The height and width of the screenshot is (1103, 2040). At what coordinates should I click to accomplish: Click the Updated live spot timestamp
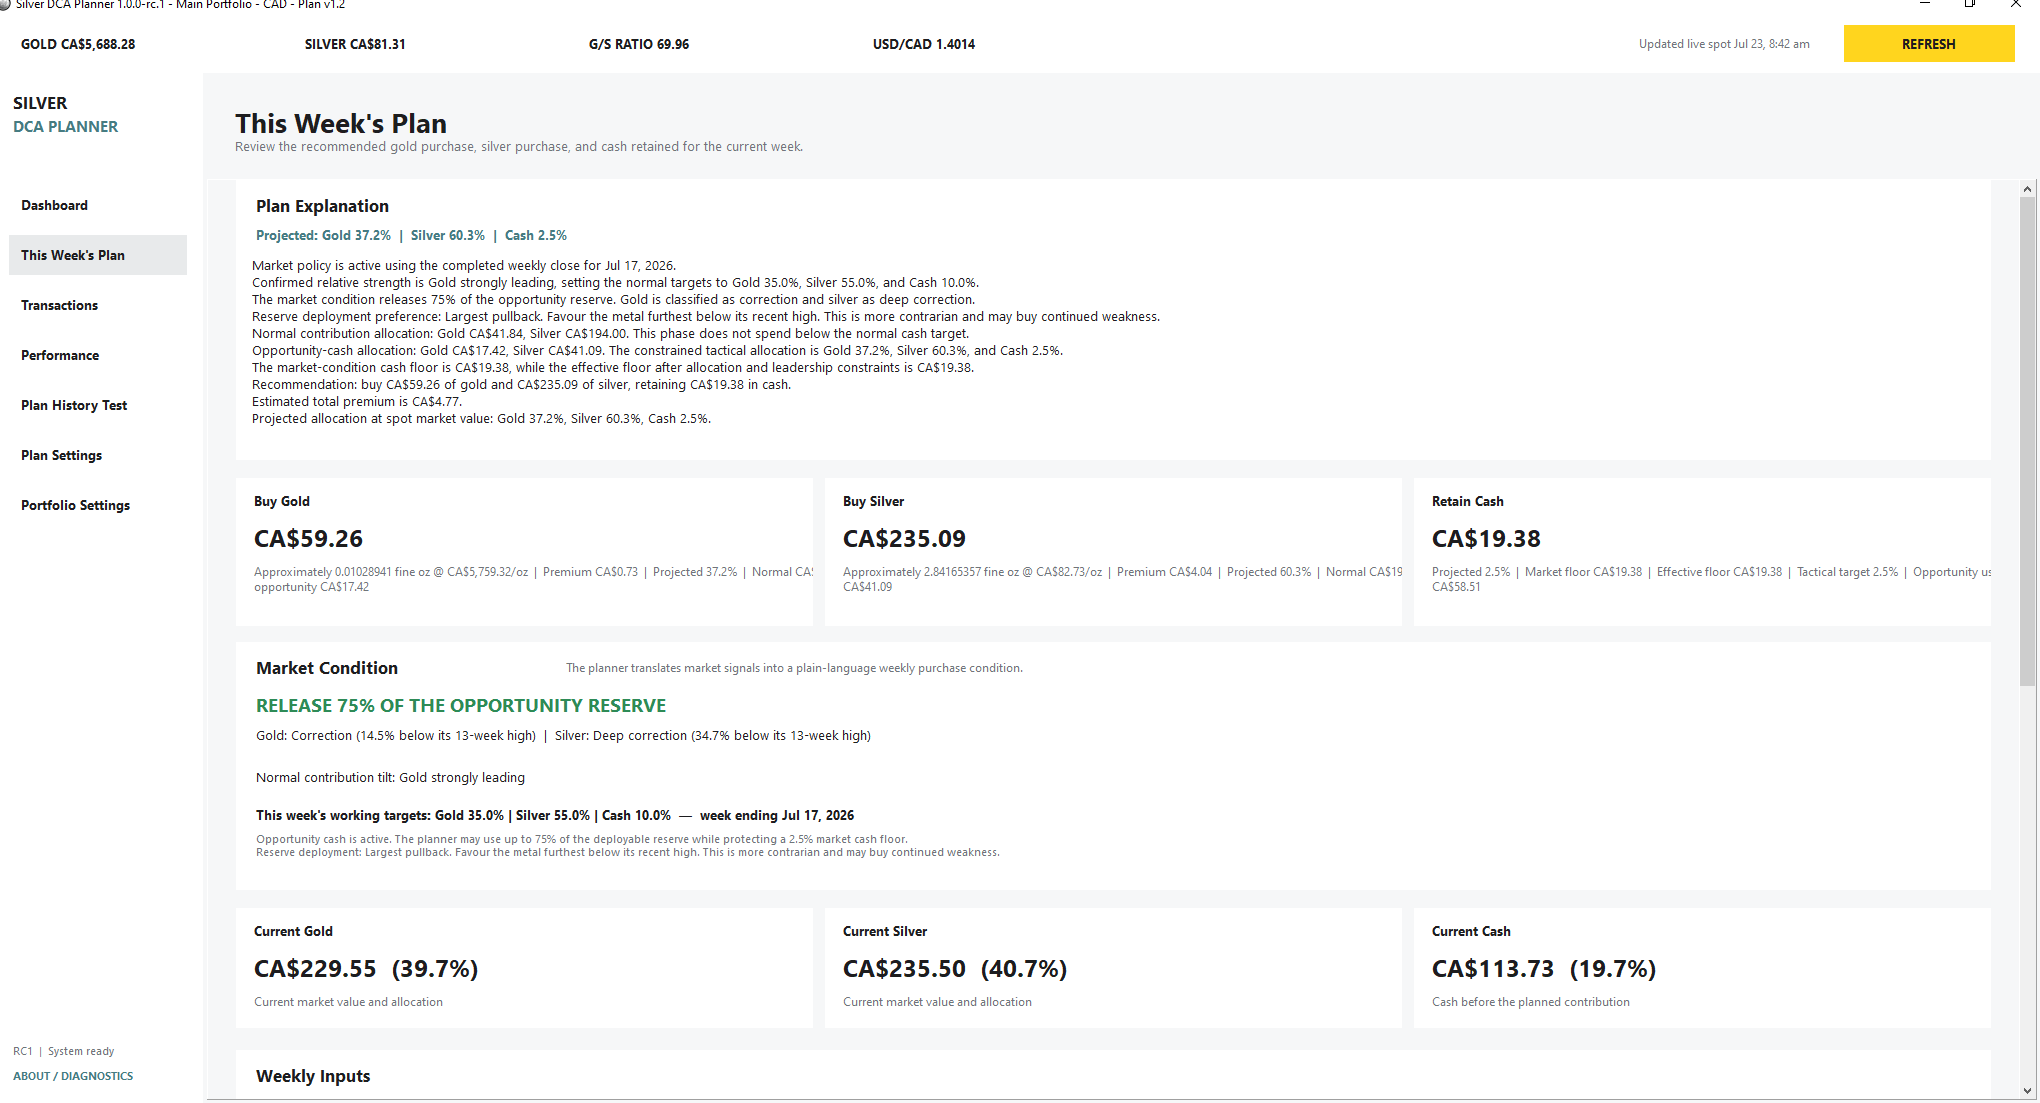(1724, 44)
